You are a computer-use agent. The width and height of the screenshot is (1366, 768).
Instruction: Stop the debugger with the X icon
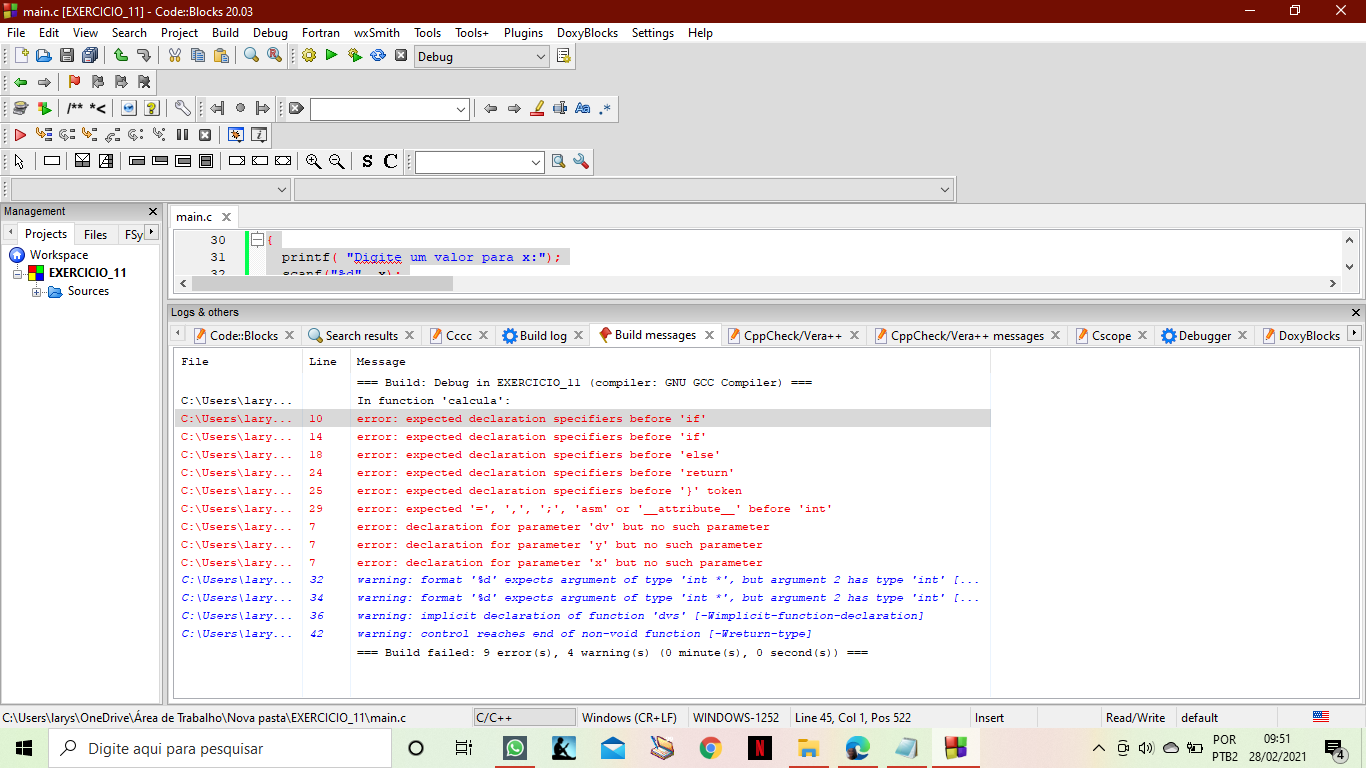click(x=205, y=134)
